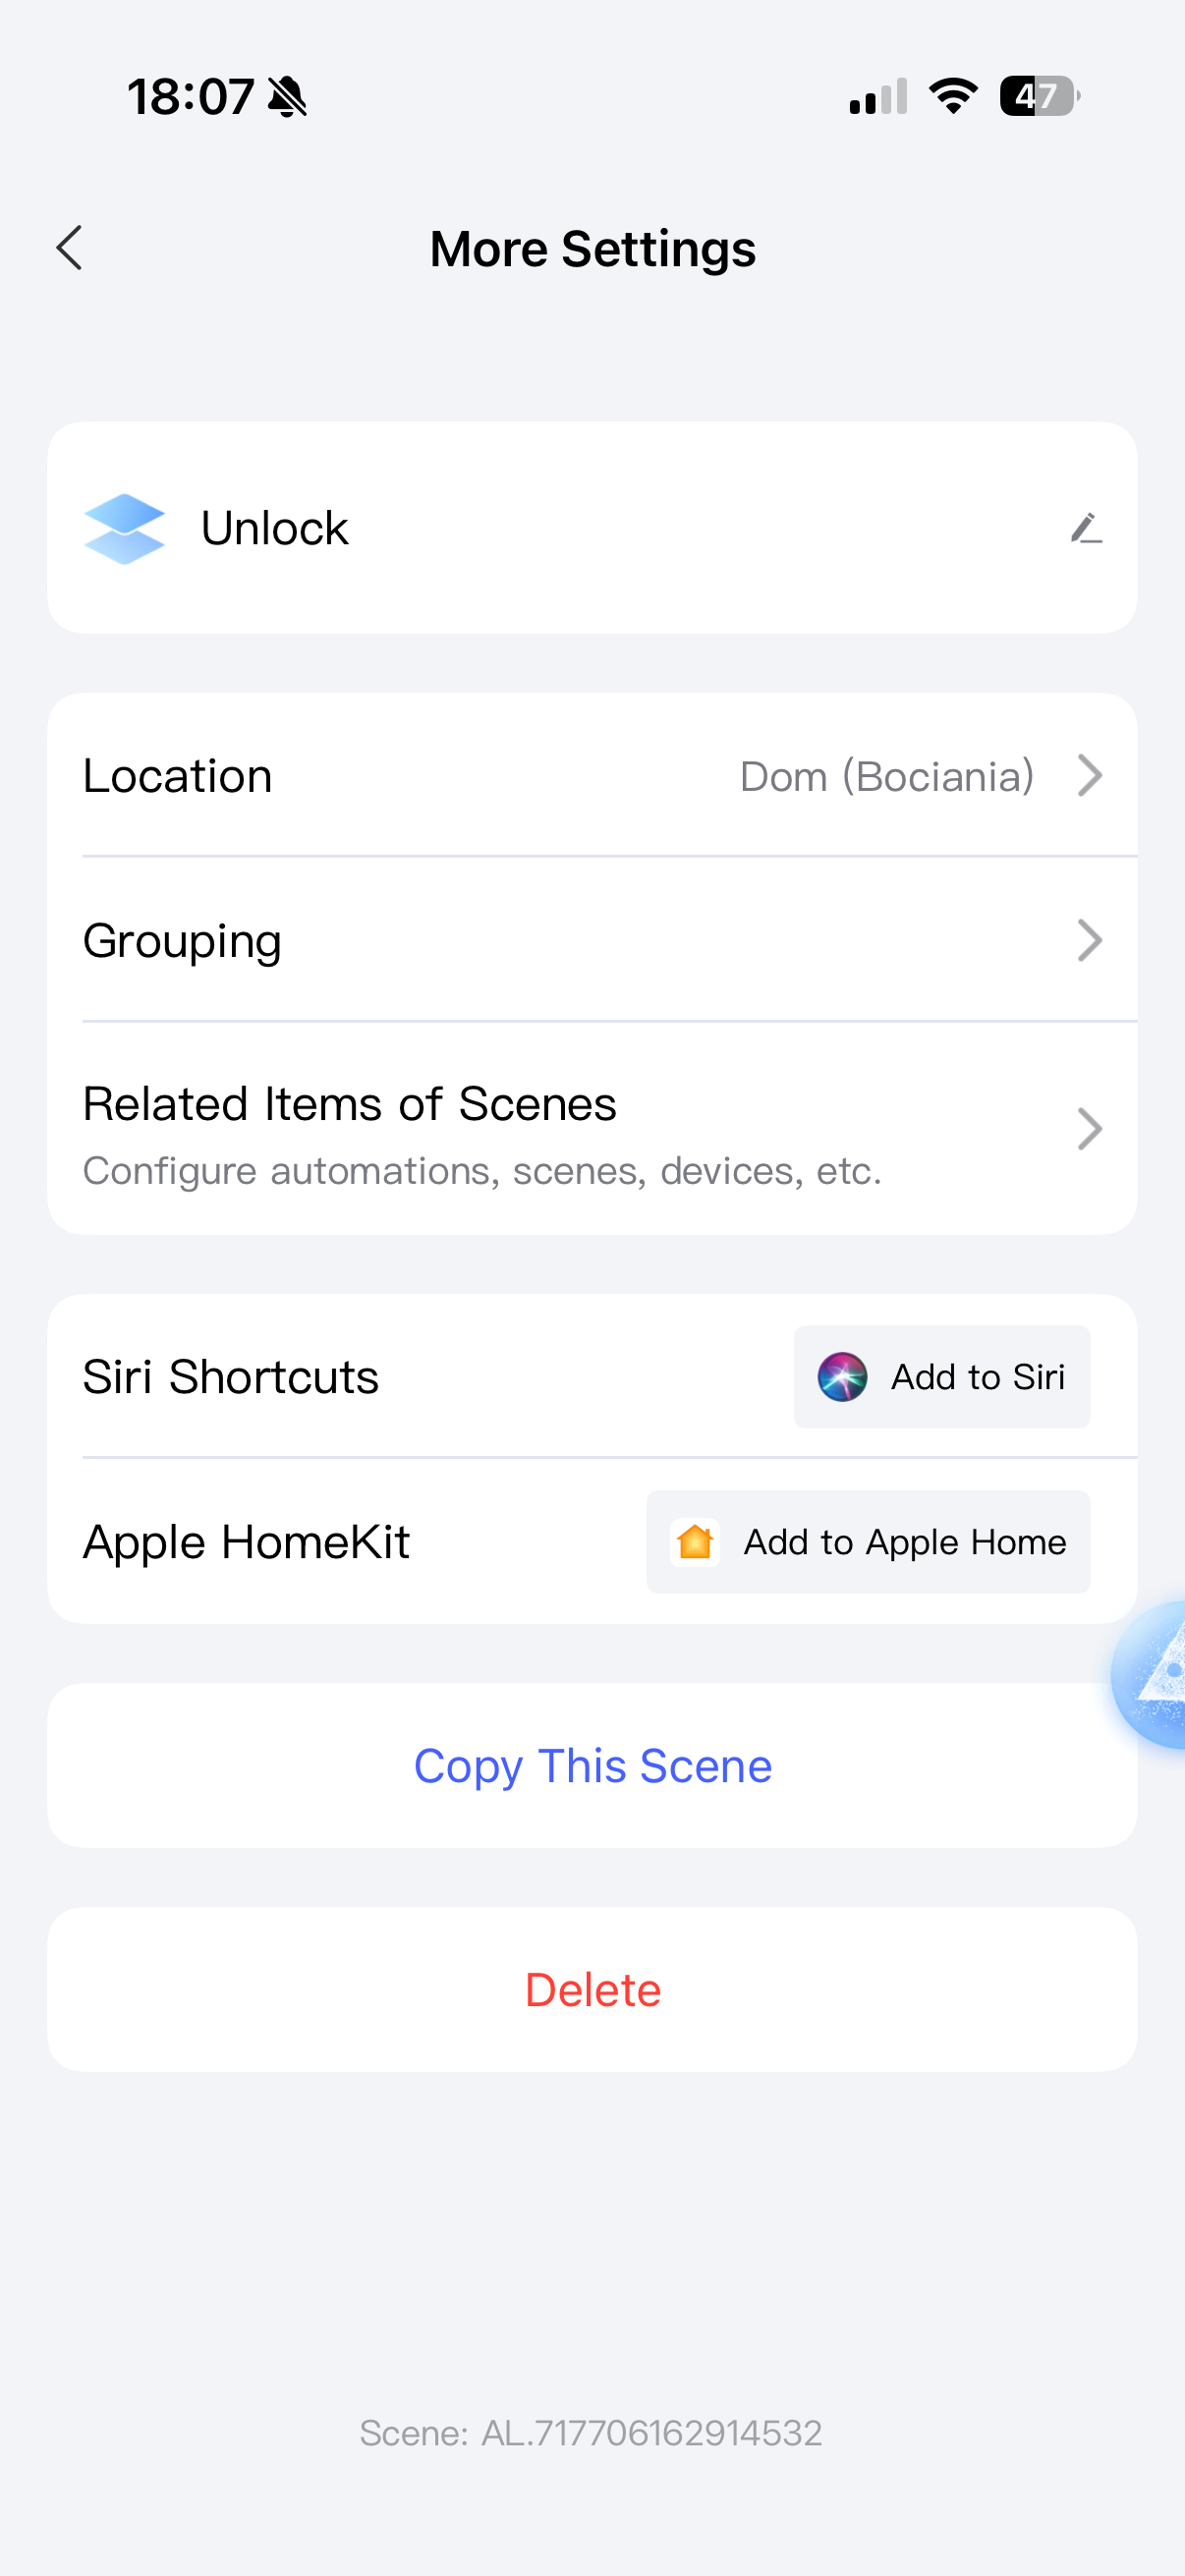Tap the Unlock scene name

tap(275, 528)
